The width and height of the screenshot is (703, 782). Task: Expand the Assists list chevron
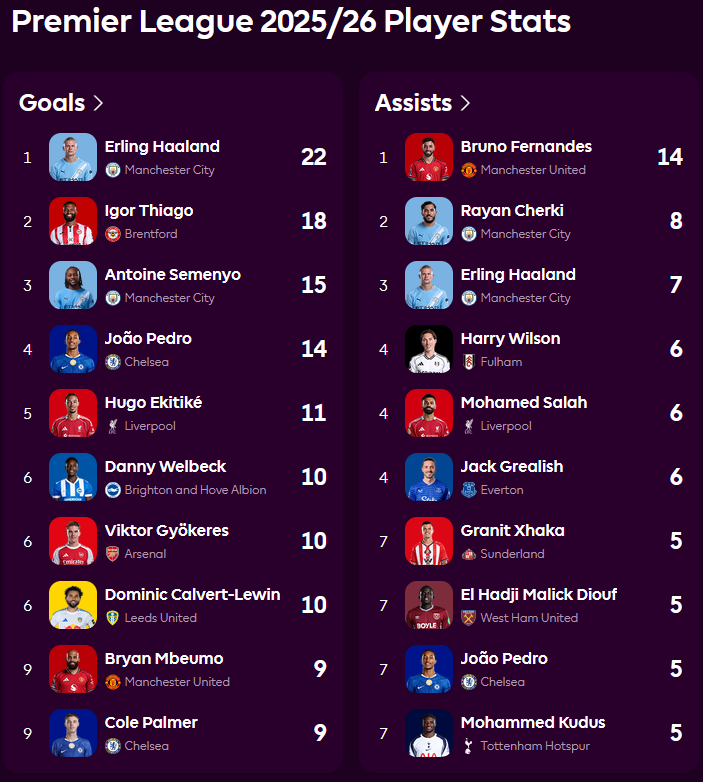[465, 103]
